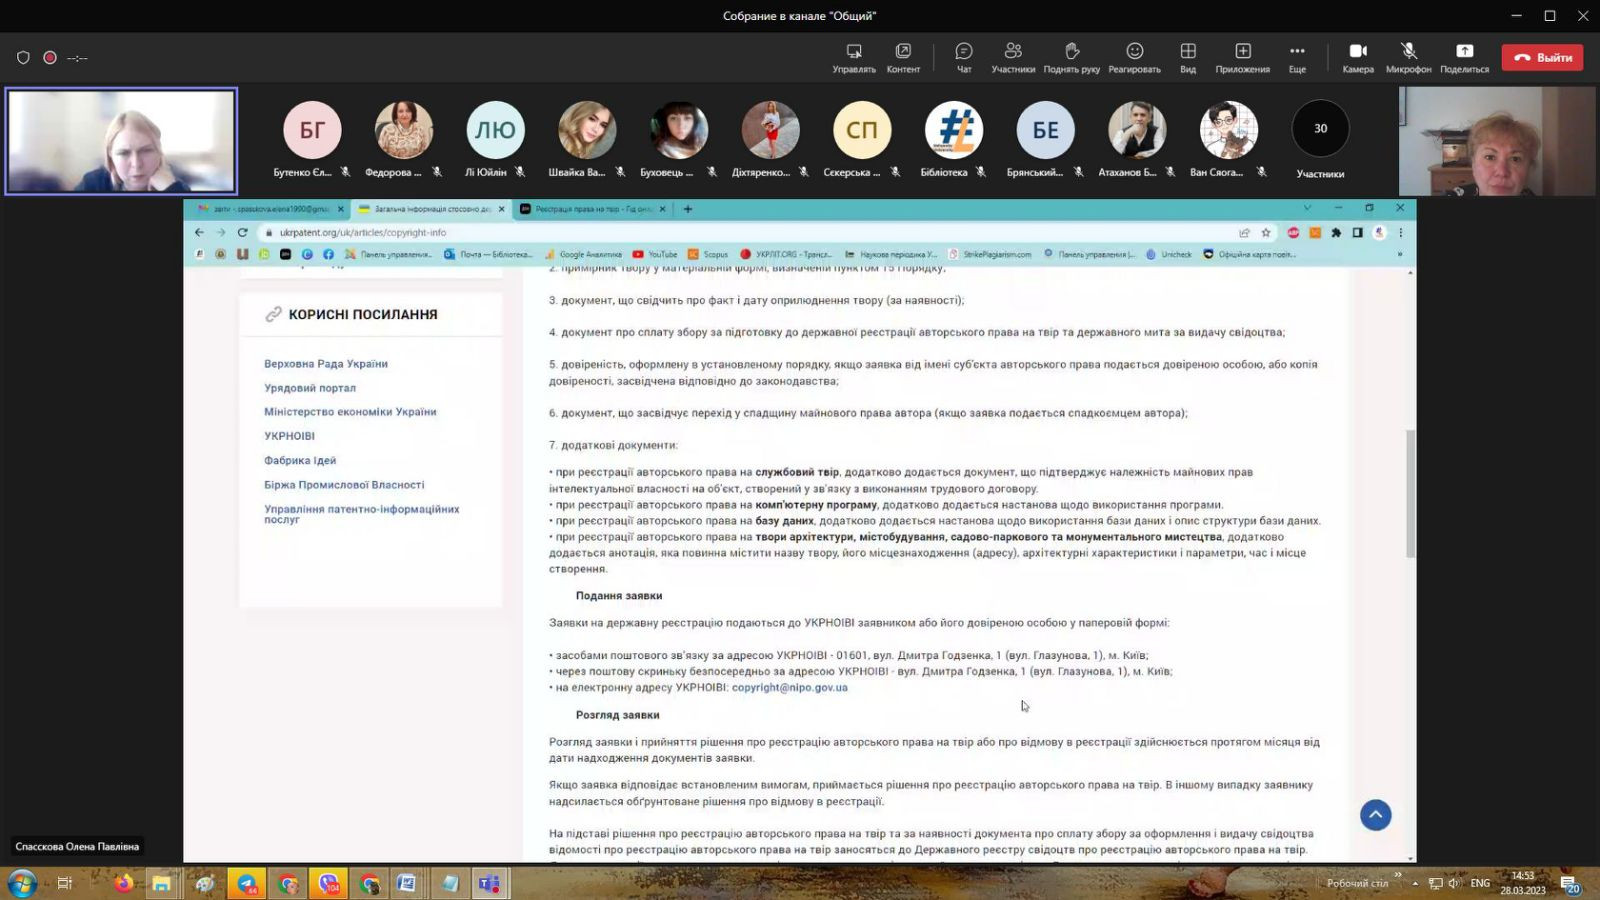
Task: Click the browser page vertical scrollbar
Action: coord(1410,494)
